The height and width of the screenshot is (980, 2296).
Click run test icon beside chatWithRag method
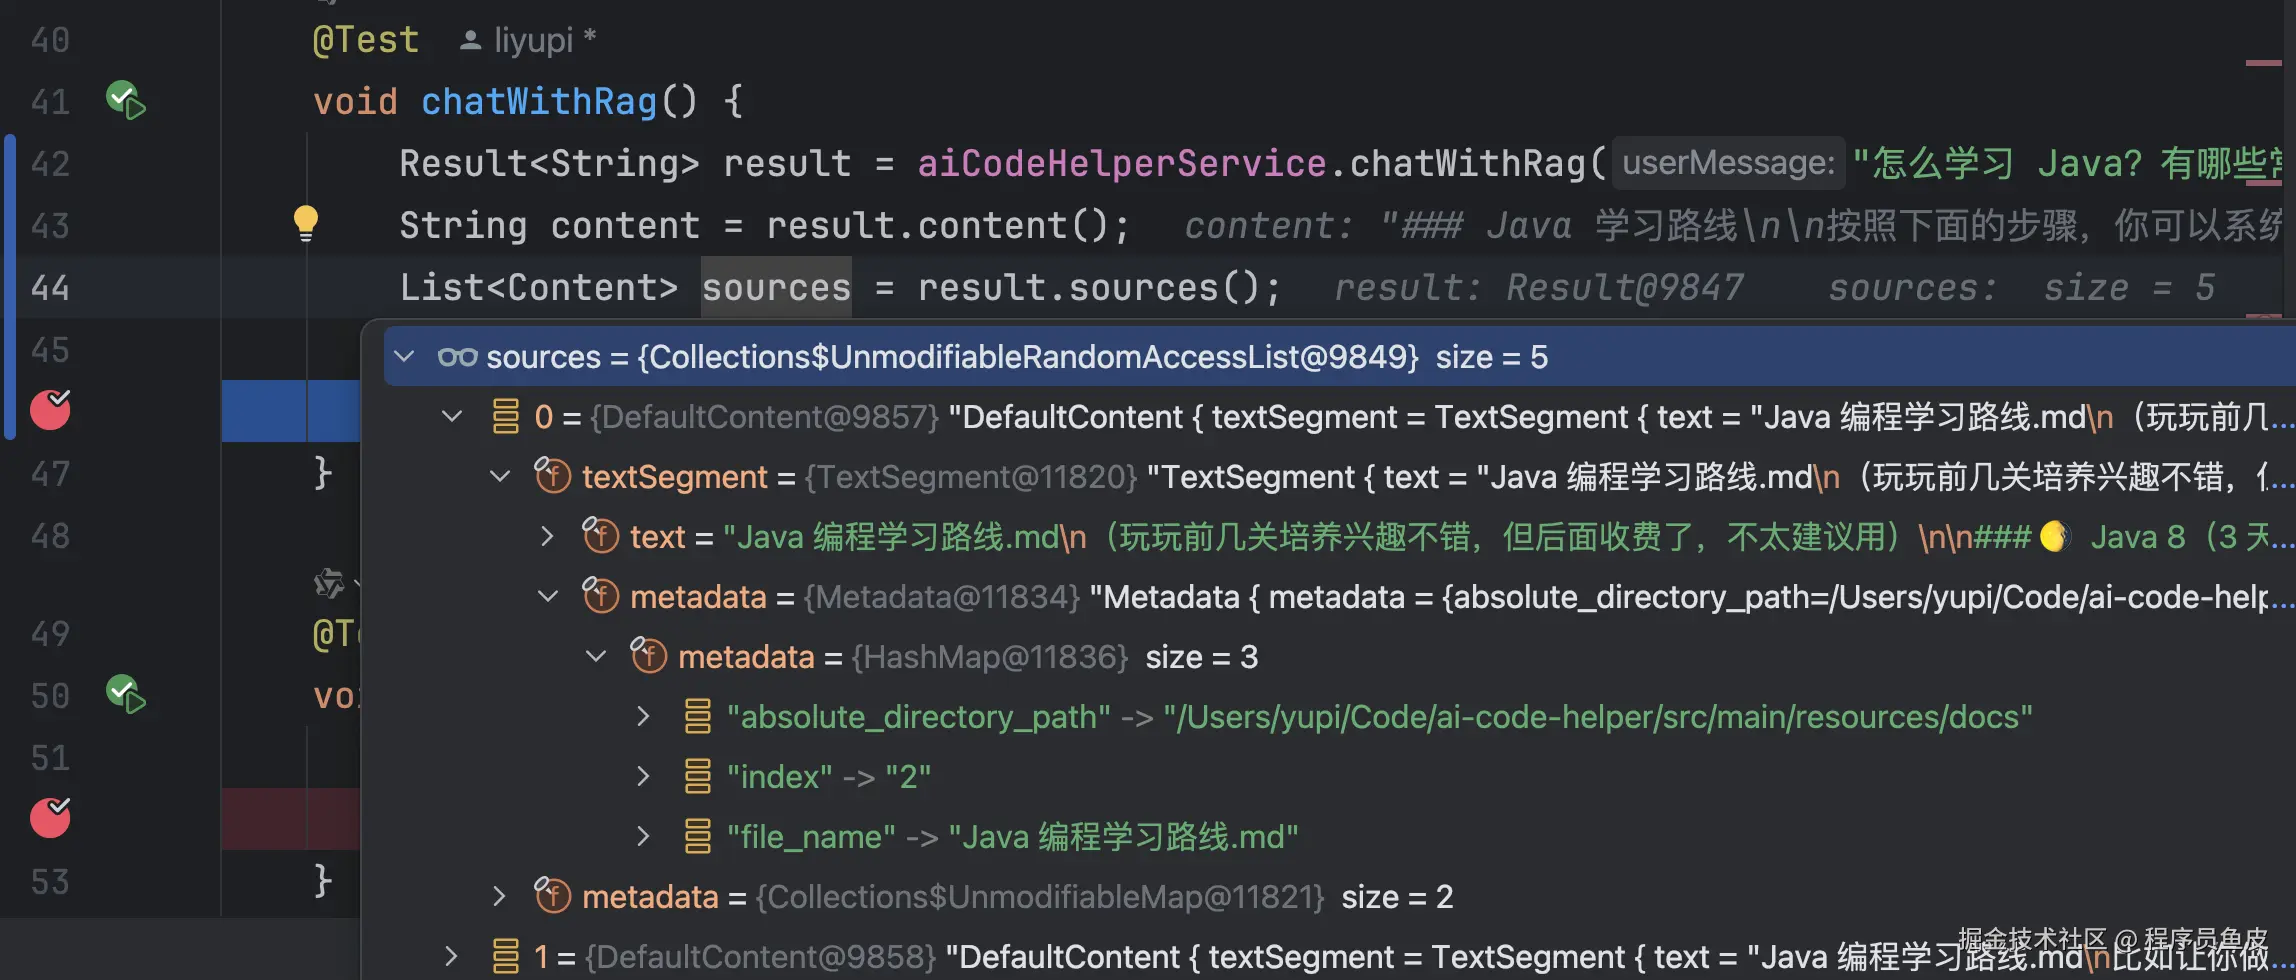tap(126, 100)
